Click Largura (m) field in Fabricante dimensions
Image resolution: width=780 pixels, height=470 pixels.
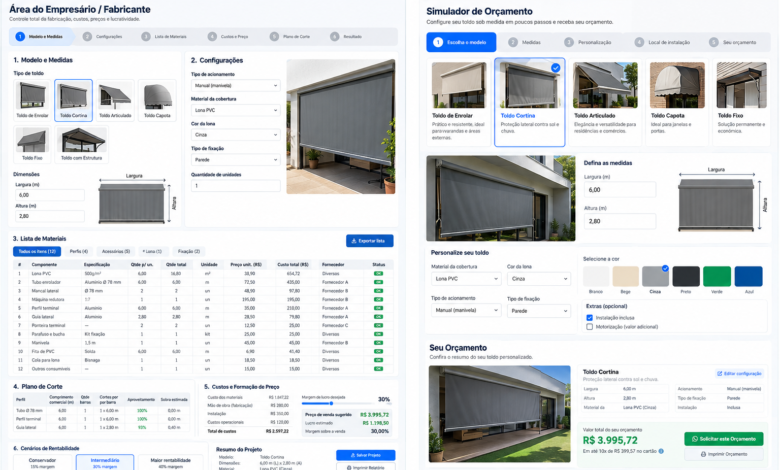[49, 195]
